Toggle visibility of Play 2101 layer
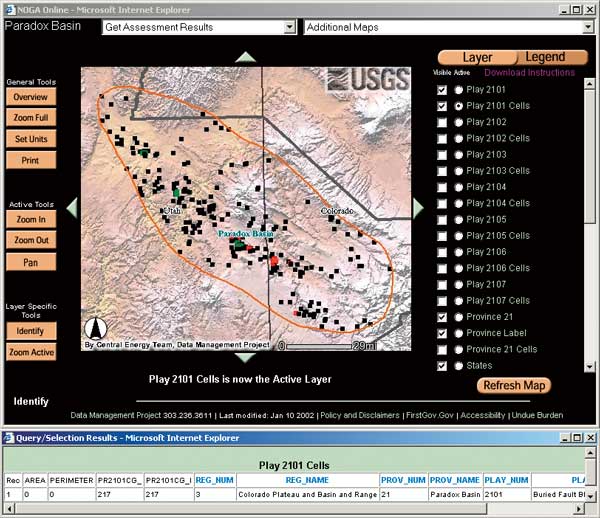Viewport: 600px width, 518px height. [x=442, y=90]
